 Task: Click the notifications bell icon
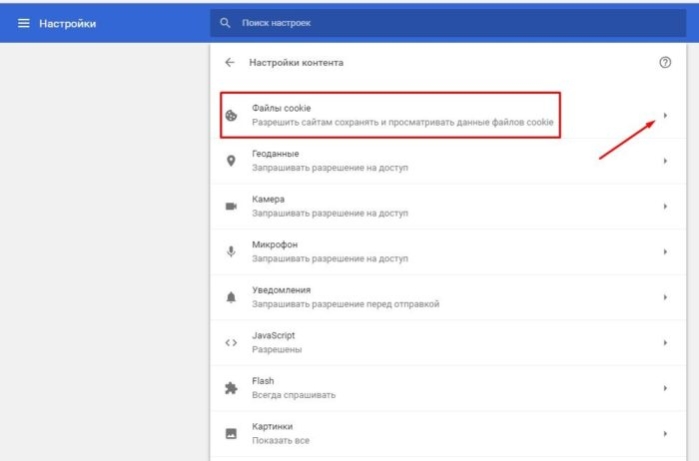click(x=231, y=297)
